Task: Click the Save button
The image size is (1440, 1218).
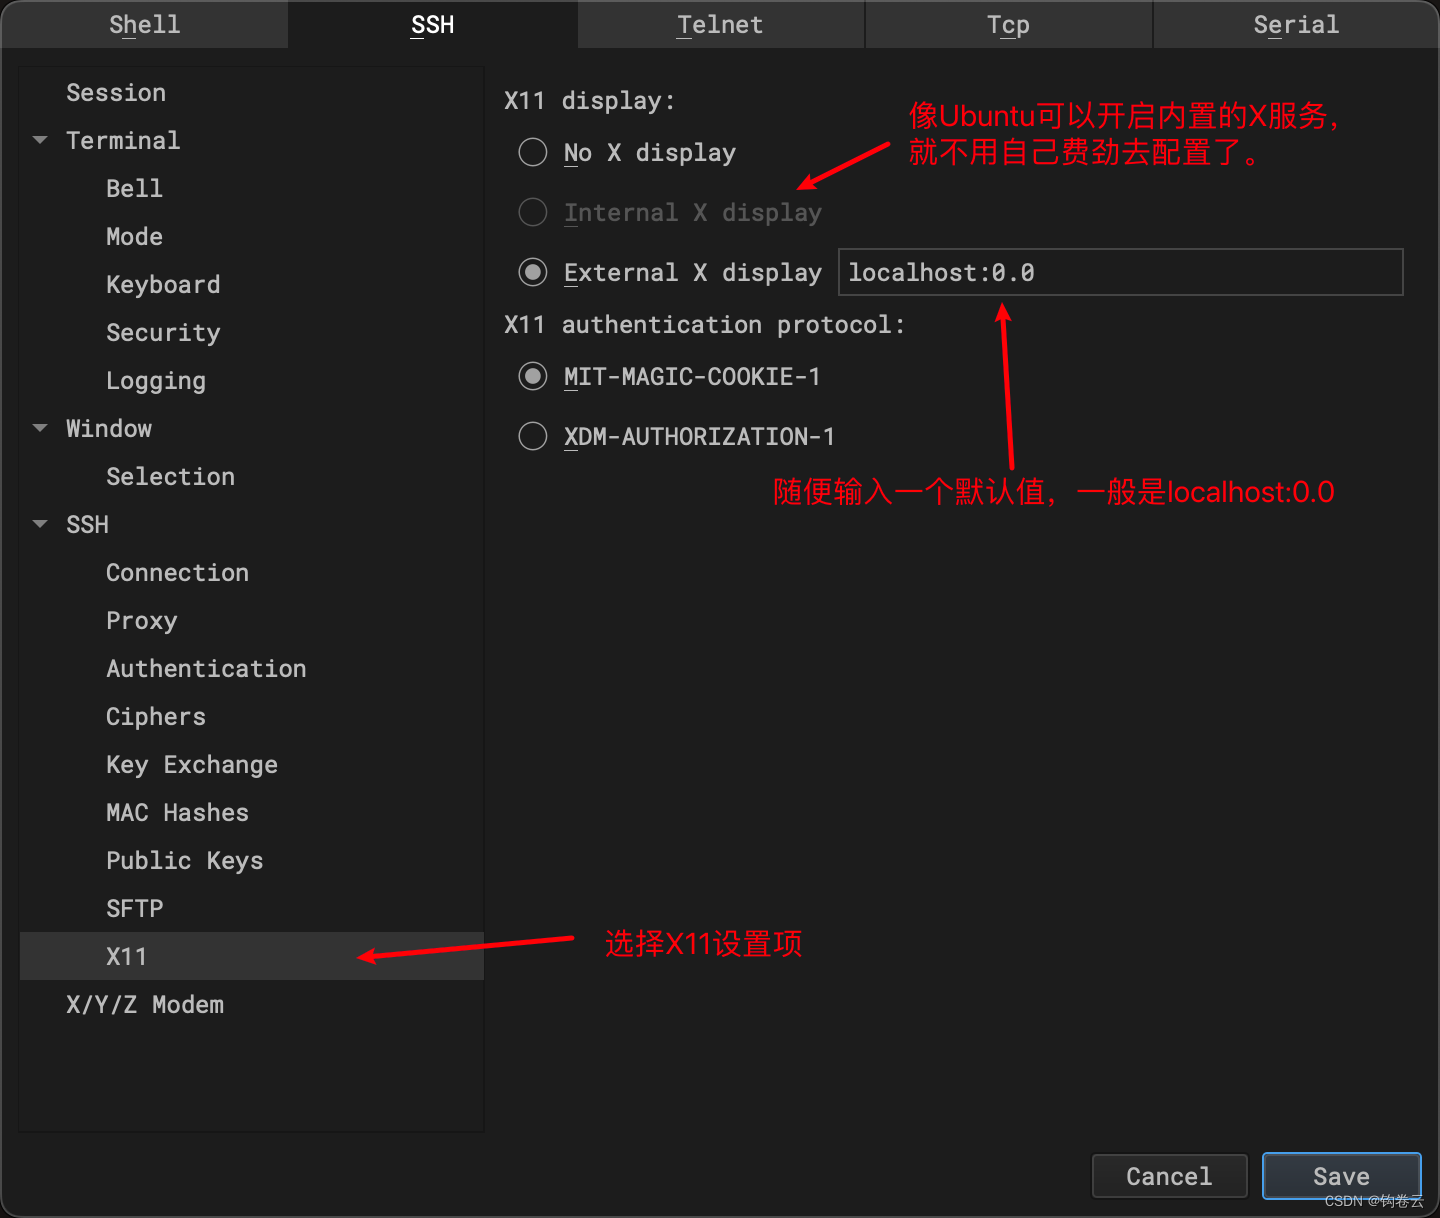Action: click(1341, 1176)
